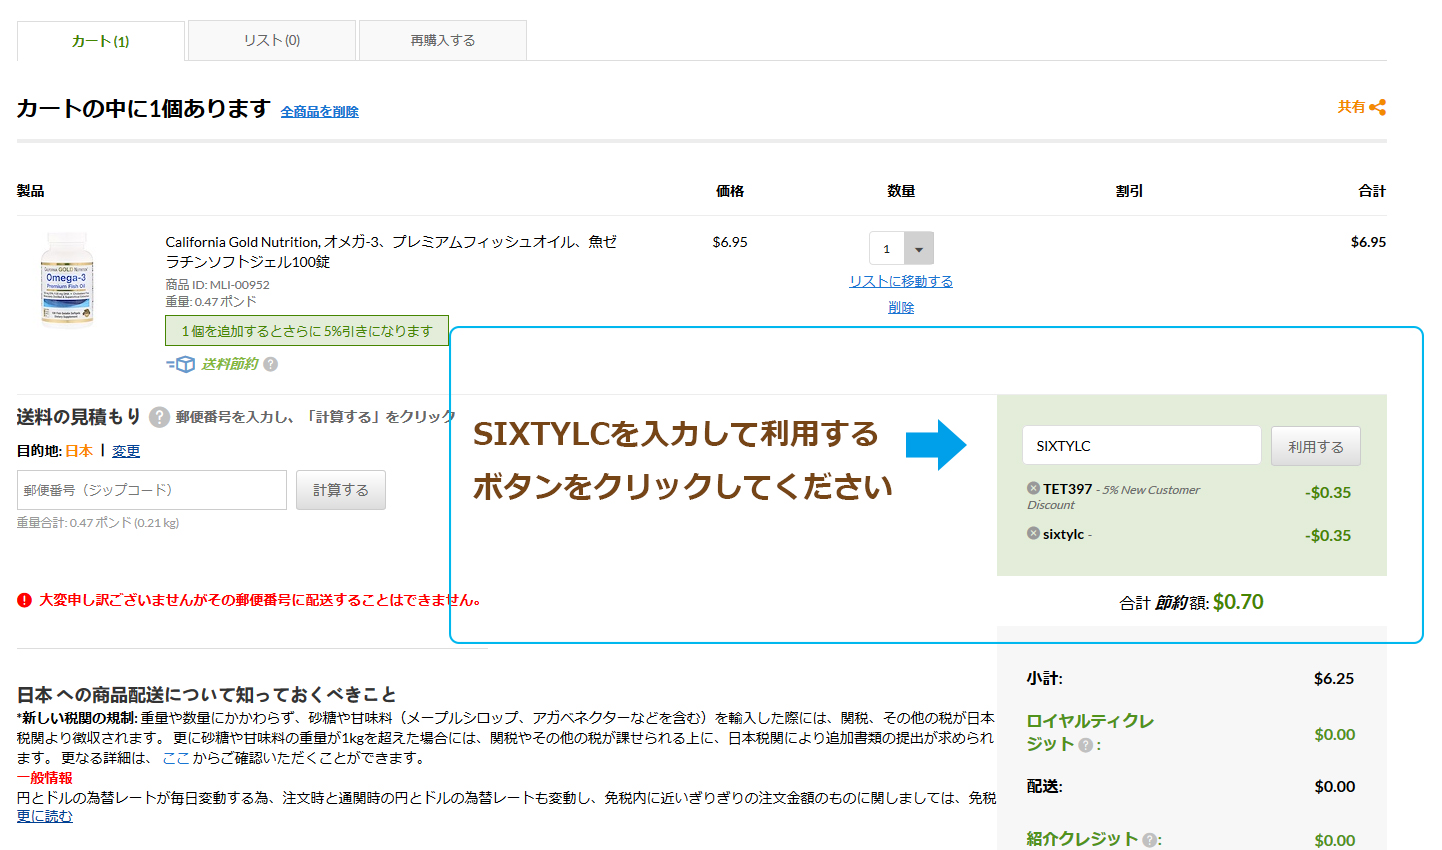This screenshot has height=850, width=1442.
Task: Click the 一般情報 heading
Action: click(x=45, y=778)
